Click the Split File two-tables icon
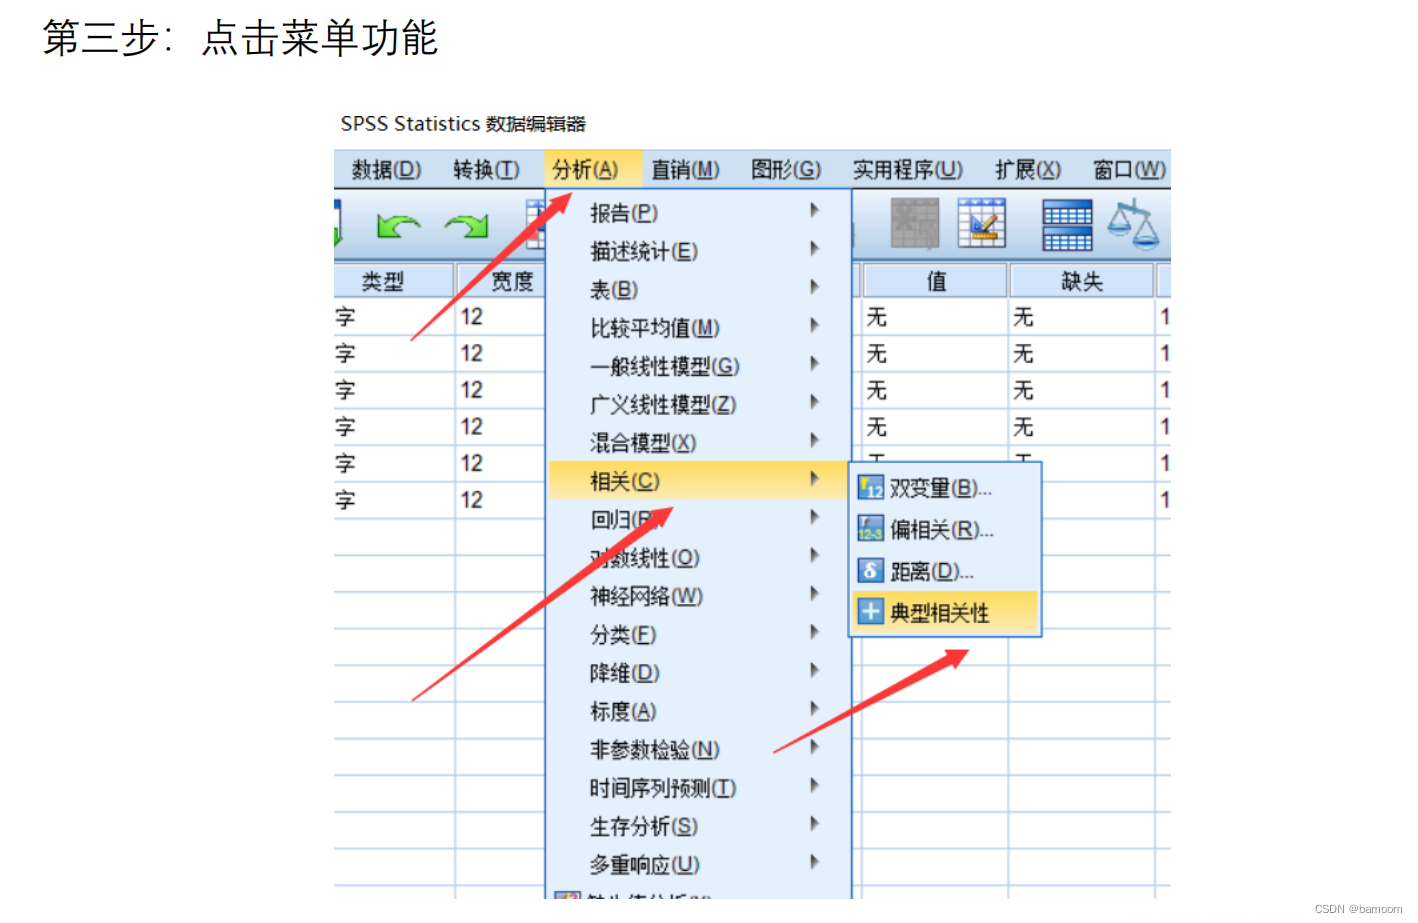Image resolution: width=1418 pixels, height=923 pixels. click(1067, 225)
